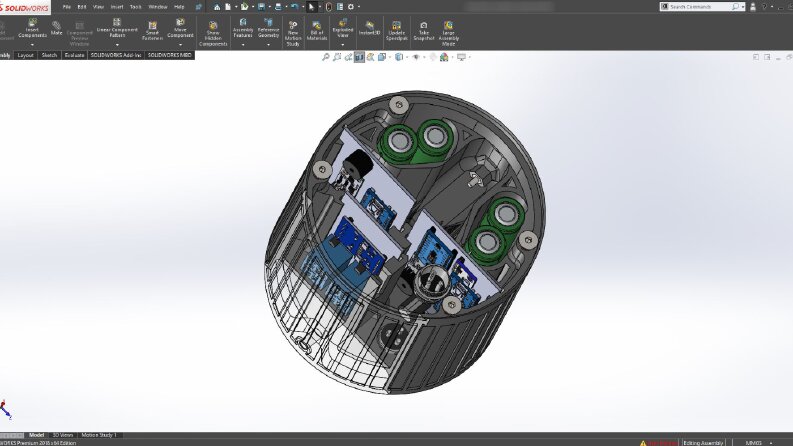Click the Rebuild traffic light icon
Screen dimensions: 793x446
tap(329, 7)
